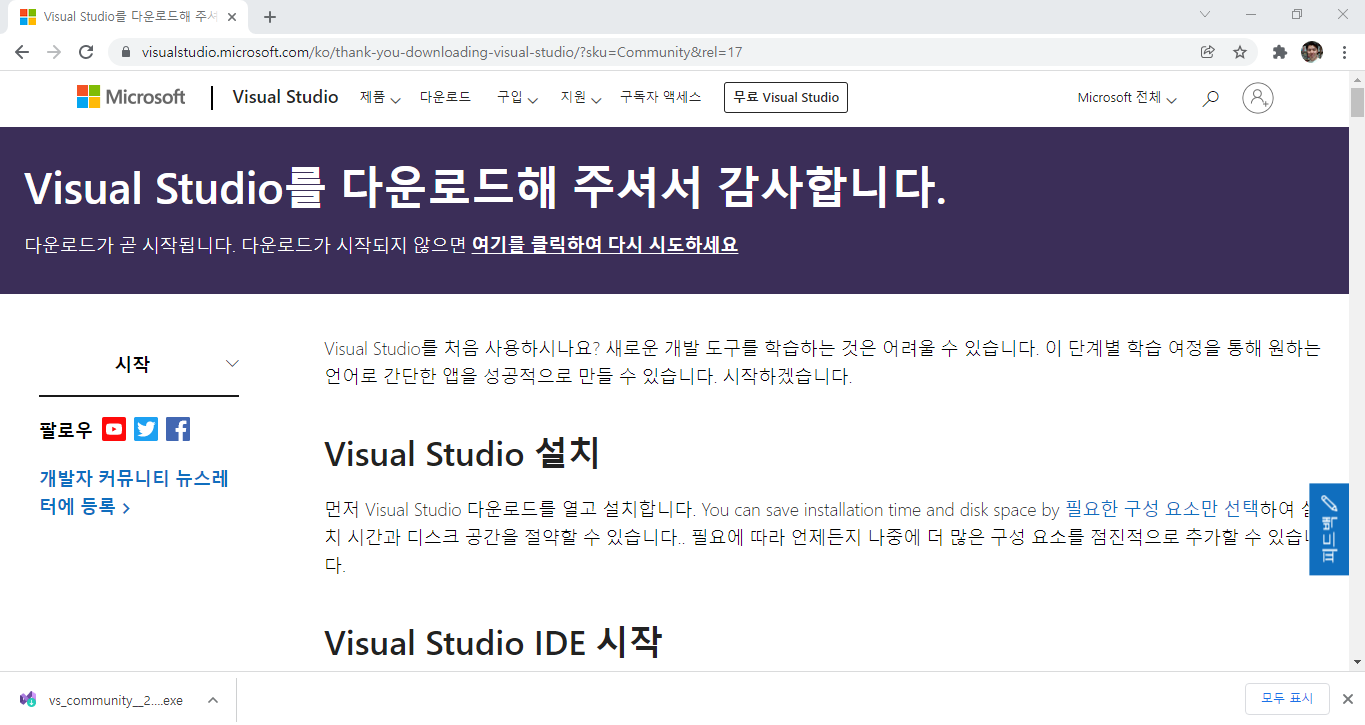Click the 여기를 클릭하여 retry download link
Image resolution: width=1365 pixels, height=725 pixels.
(605, 244)
